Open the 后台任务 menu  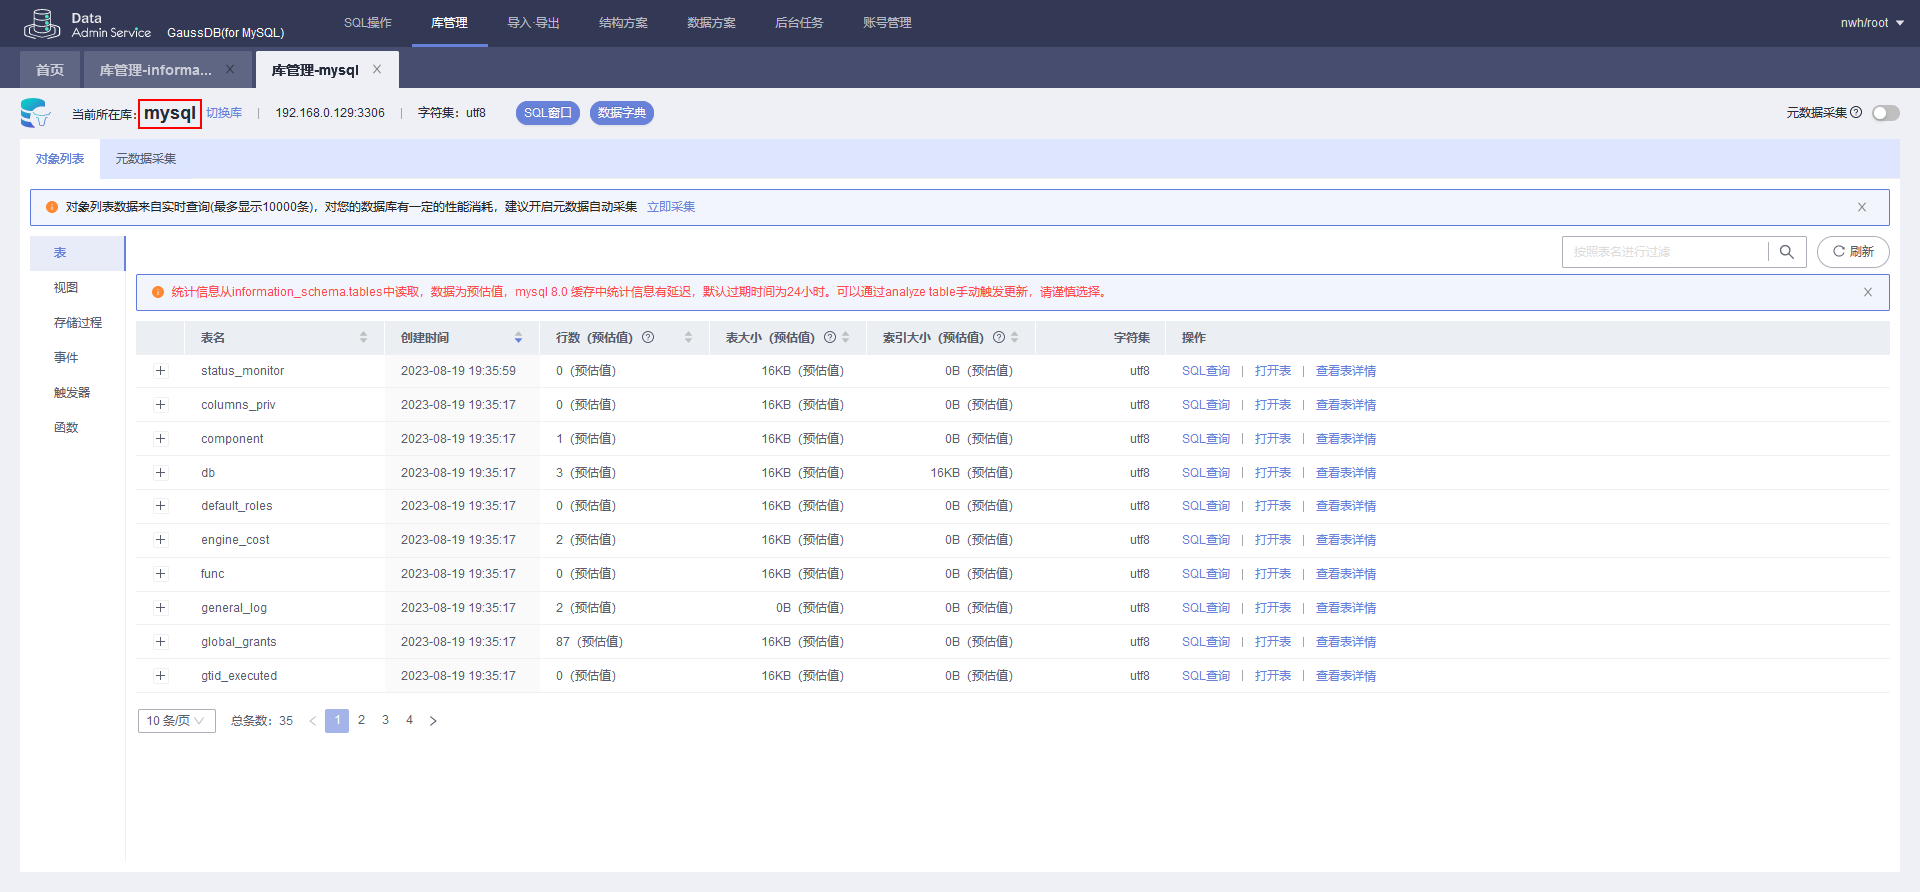coord(799,23)
